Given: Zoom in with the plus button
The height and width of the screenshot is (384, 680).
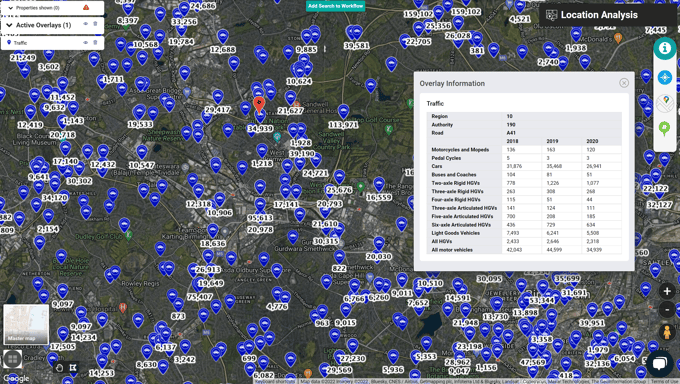Looking at the screenshot, I should tap(667, 291).
